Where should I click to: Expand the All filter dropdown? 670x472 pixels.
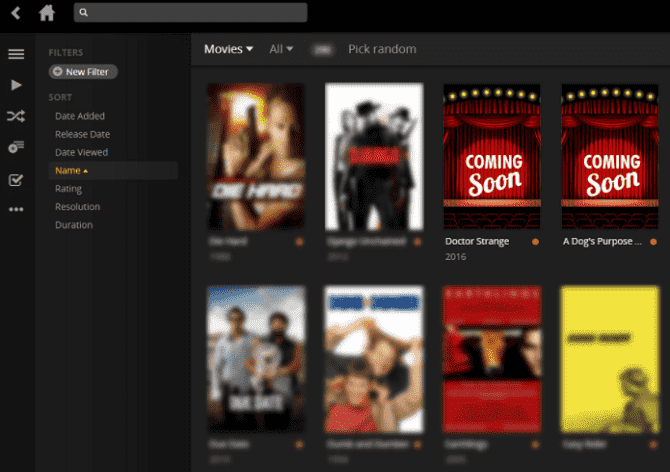tap(281, 49)
